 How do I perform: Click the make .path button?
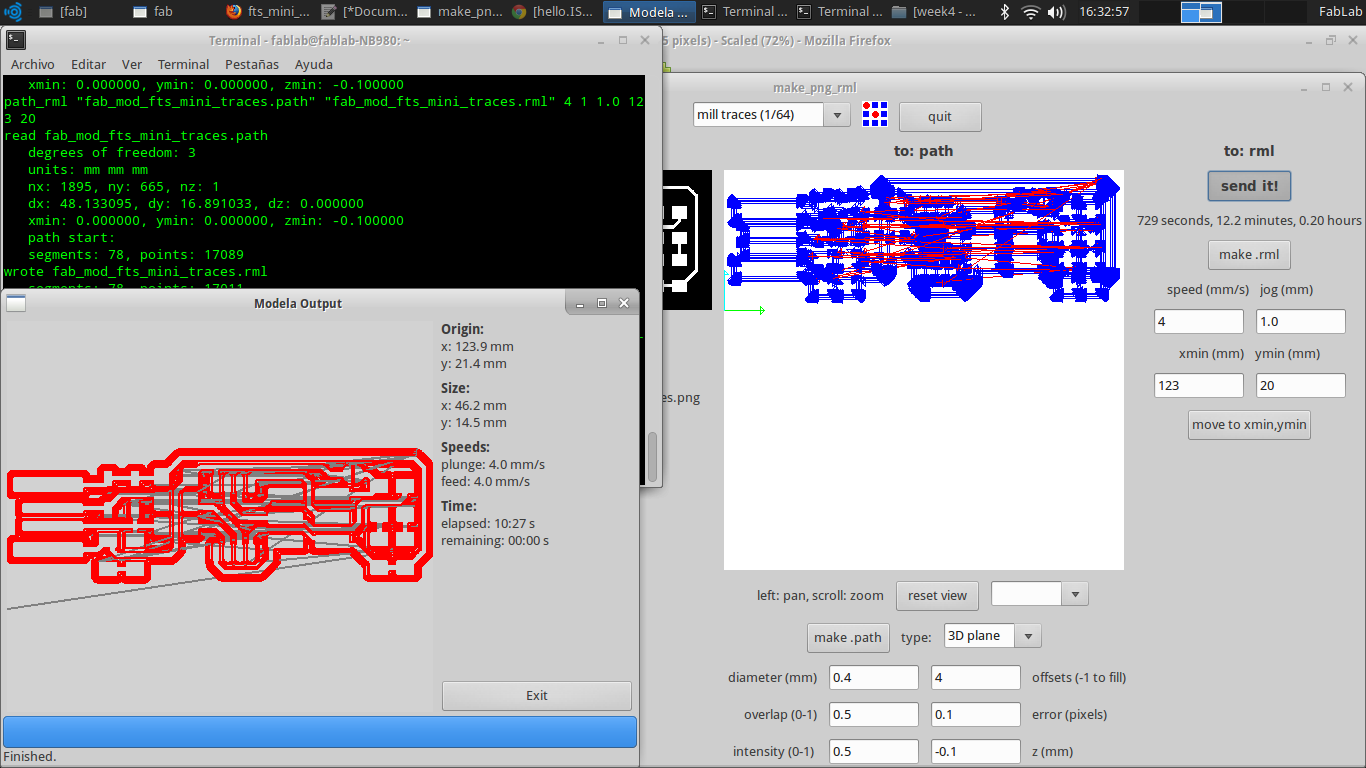(x=848, y=637)
